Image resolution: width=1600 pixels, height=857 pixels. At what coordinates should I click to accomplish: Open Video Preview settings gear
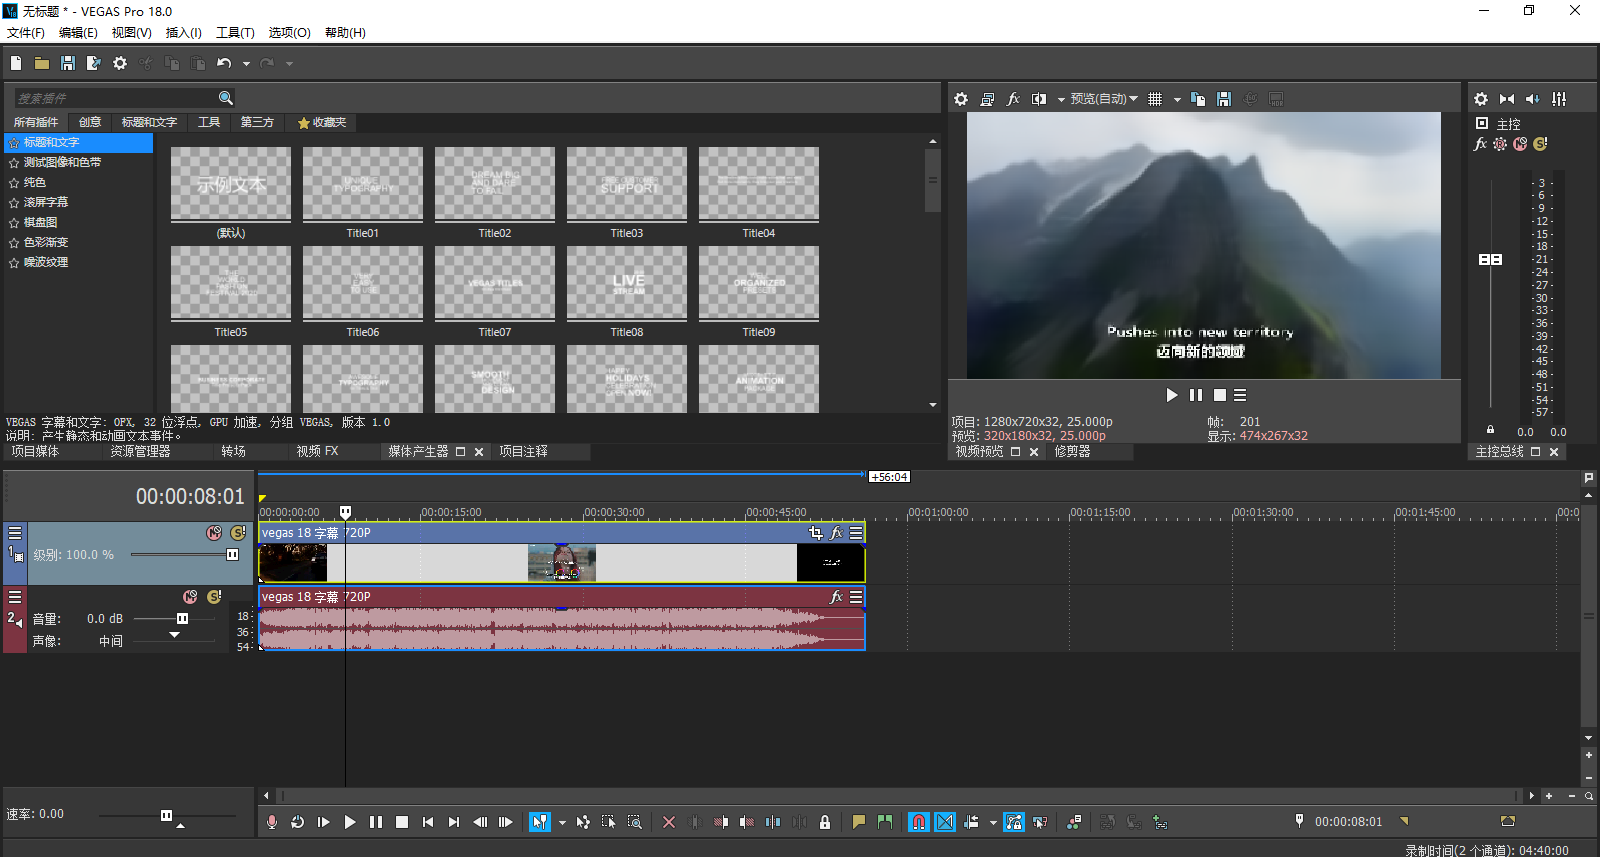coord(961,99)
